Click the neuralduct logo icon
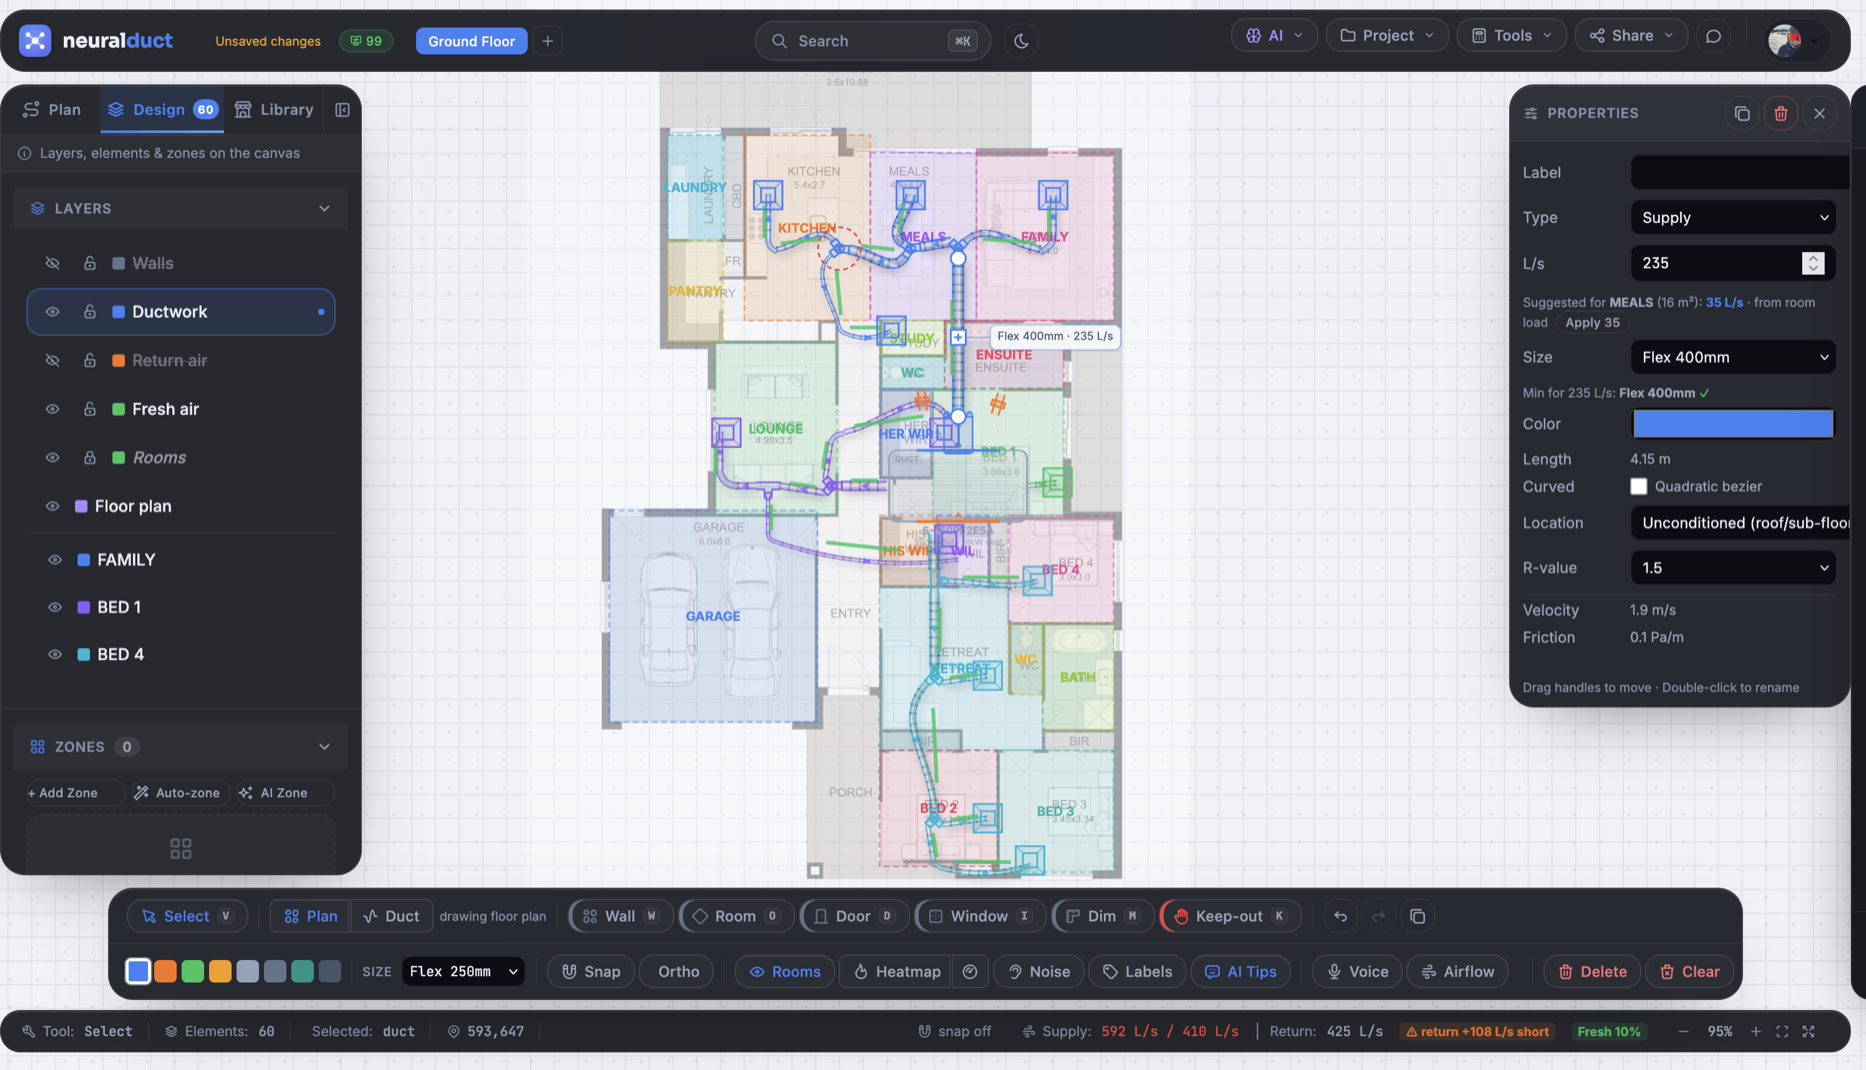Screen dimensions: 1866x1070 pyautogui.click(x=35, y=40)
